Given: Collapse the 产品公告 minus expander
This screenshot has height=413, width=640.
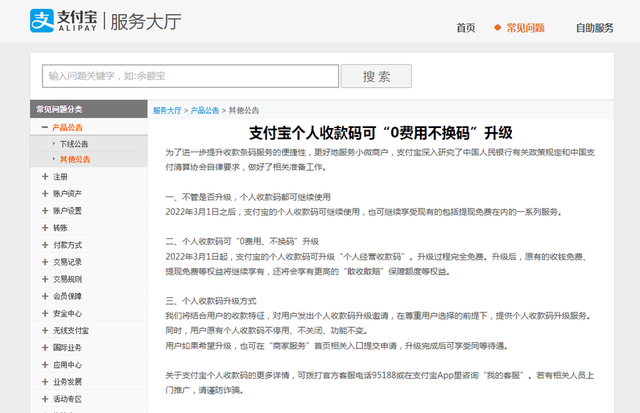Looking at the screenshot, I should (45, 127).
